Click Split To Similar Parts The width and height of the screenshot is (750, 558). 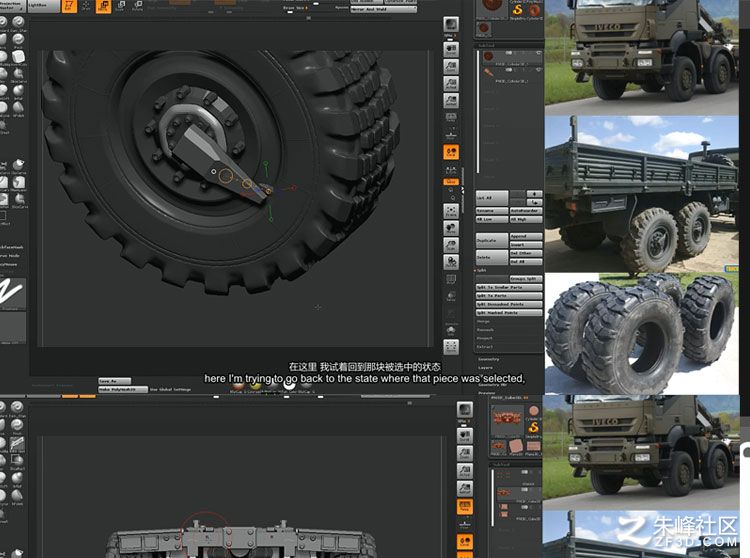click(509, 287)
